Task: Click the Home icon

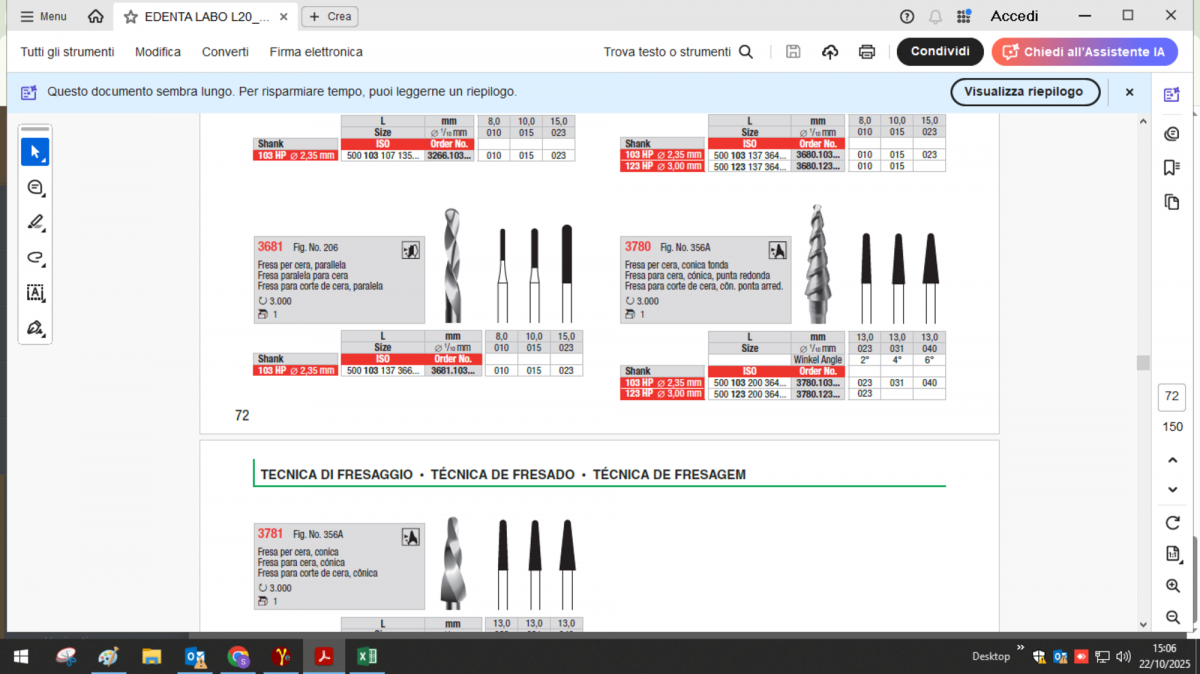Action: click(x=95, y=16)
